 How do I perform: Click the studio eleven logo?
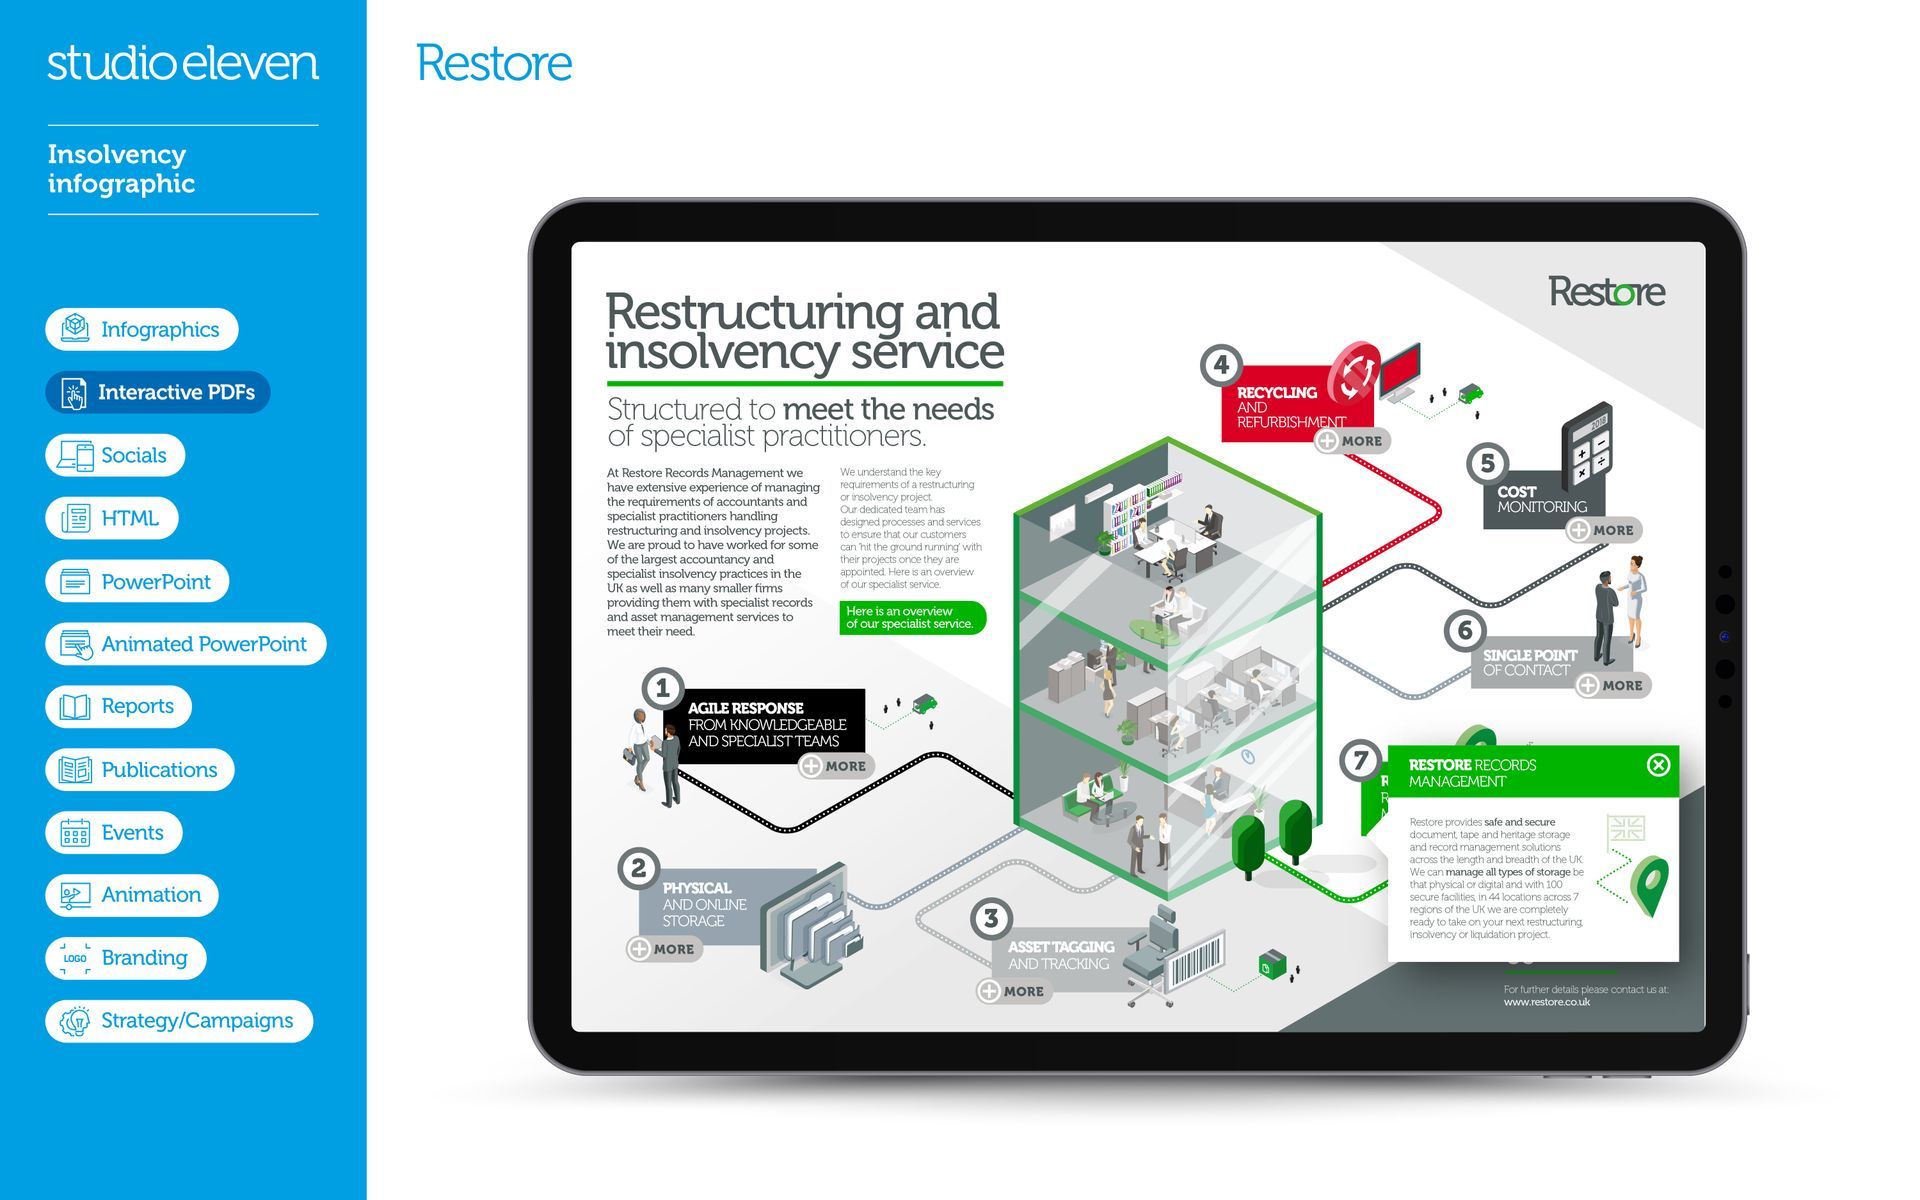tap(183, 63)
